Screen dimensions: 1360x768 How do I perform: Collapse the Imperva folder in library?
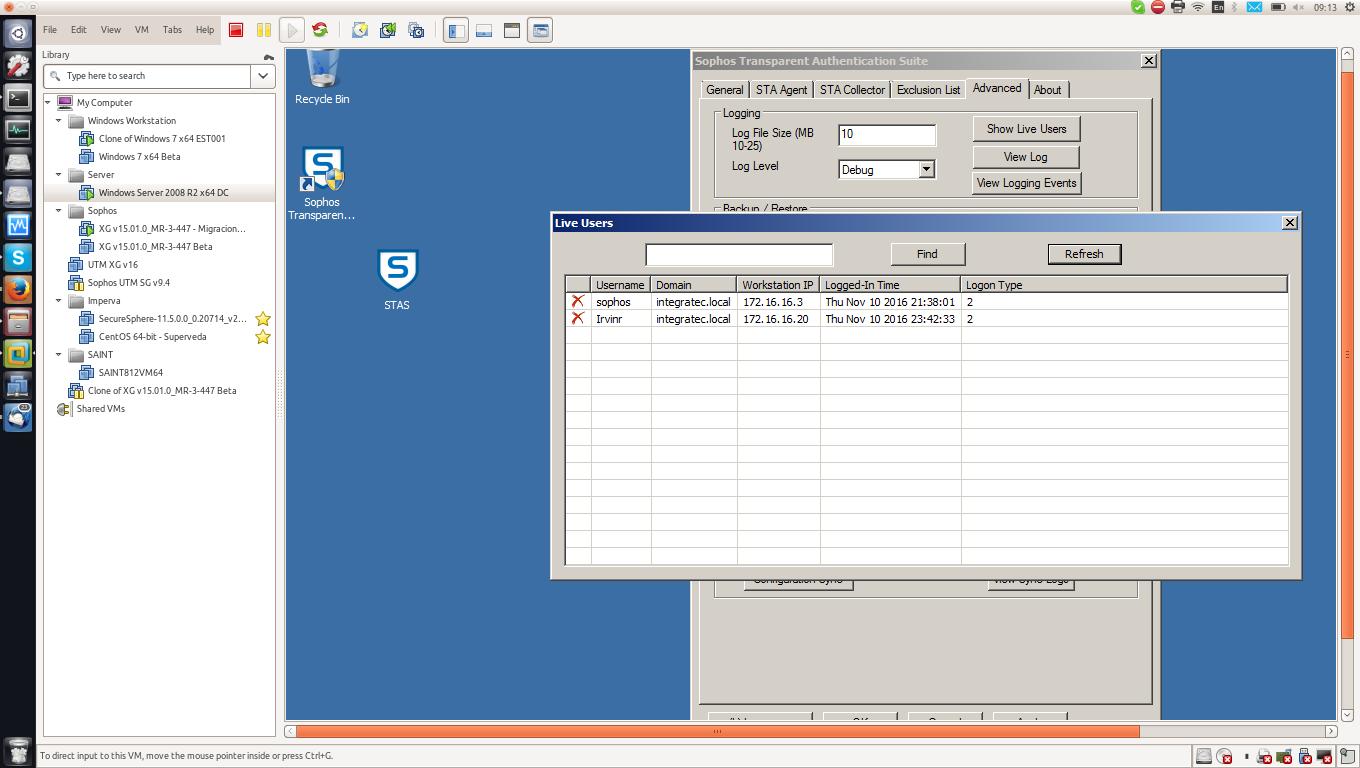(59, 300)
